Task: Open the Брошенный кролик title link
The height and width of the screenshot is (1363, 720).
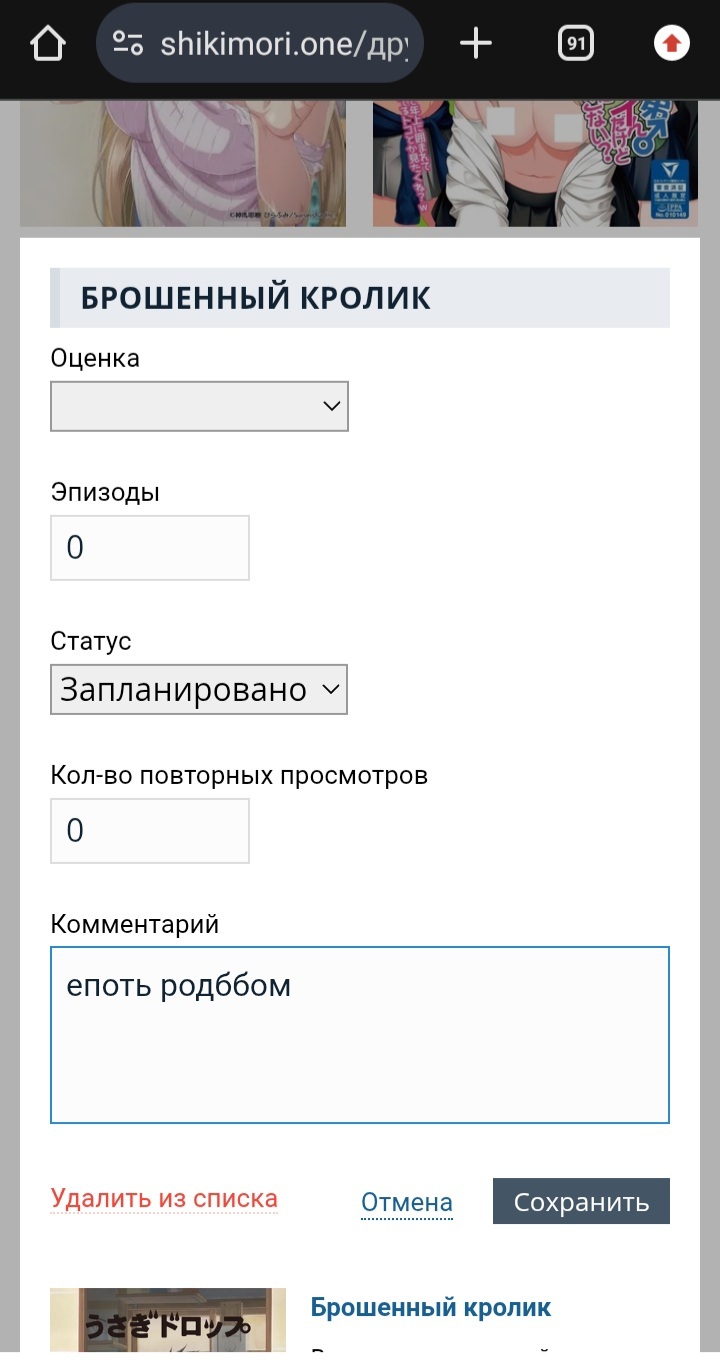Action: pos(431,1307)
